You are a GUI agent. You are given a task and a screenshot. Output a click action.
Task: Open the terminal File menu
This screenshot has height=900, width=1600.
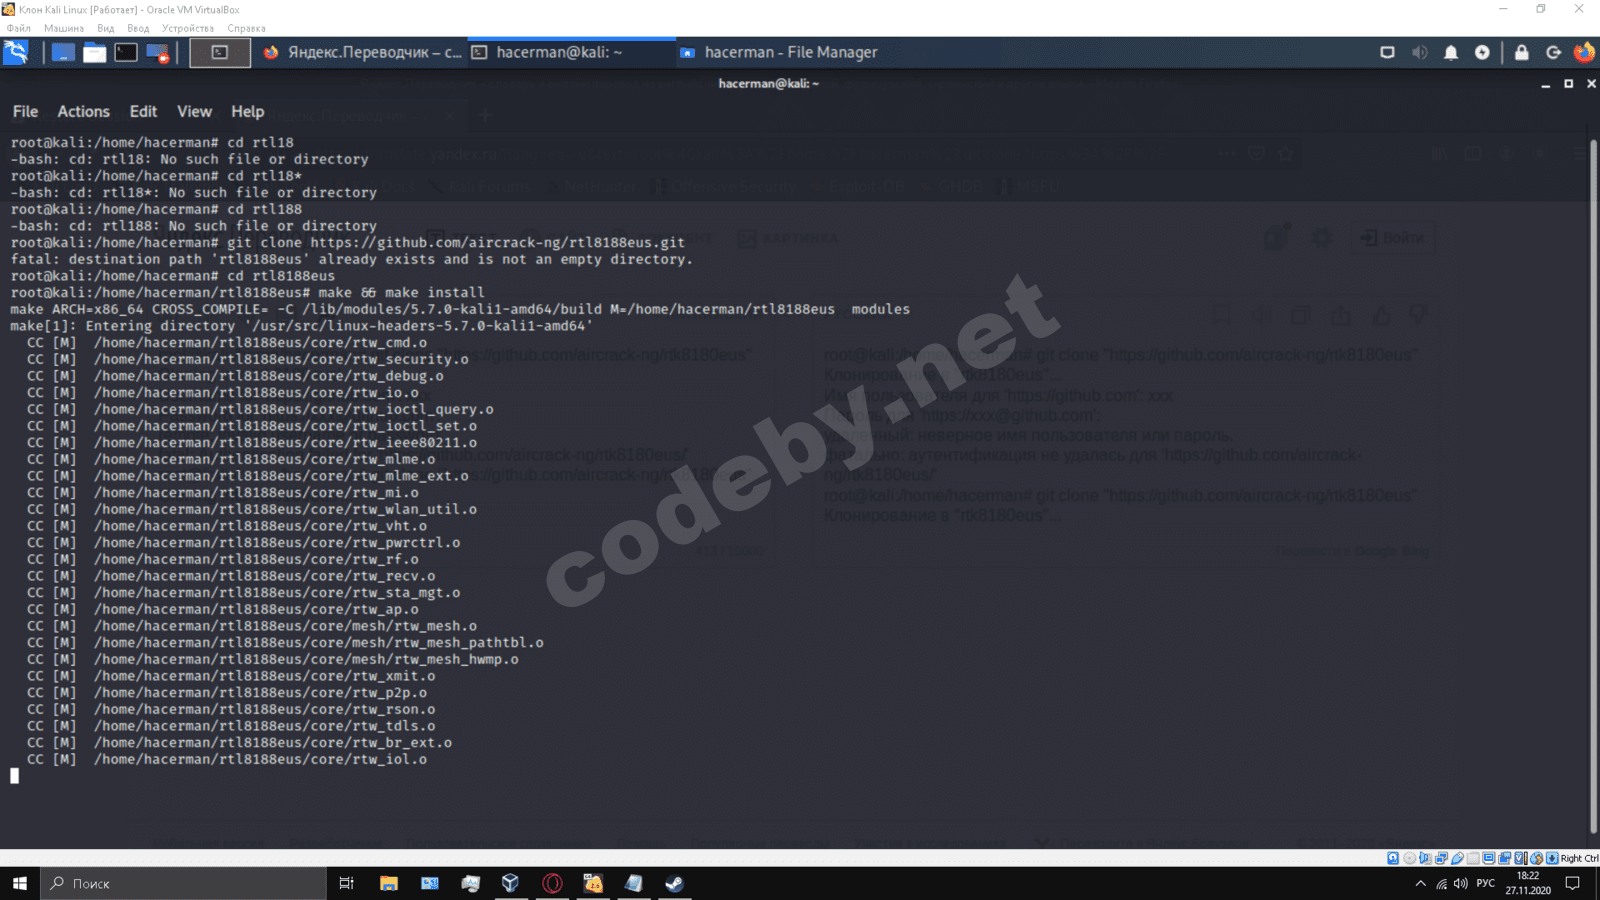[25, 111]
